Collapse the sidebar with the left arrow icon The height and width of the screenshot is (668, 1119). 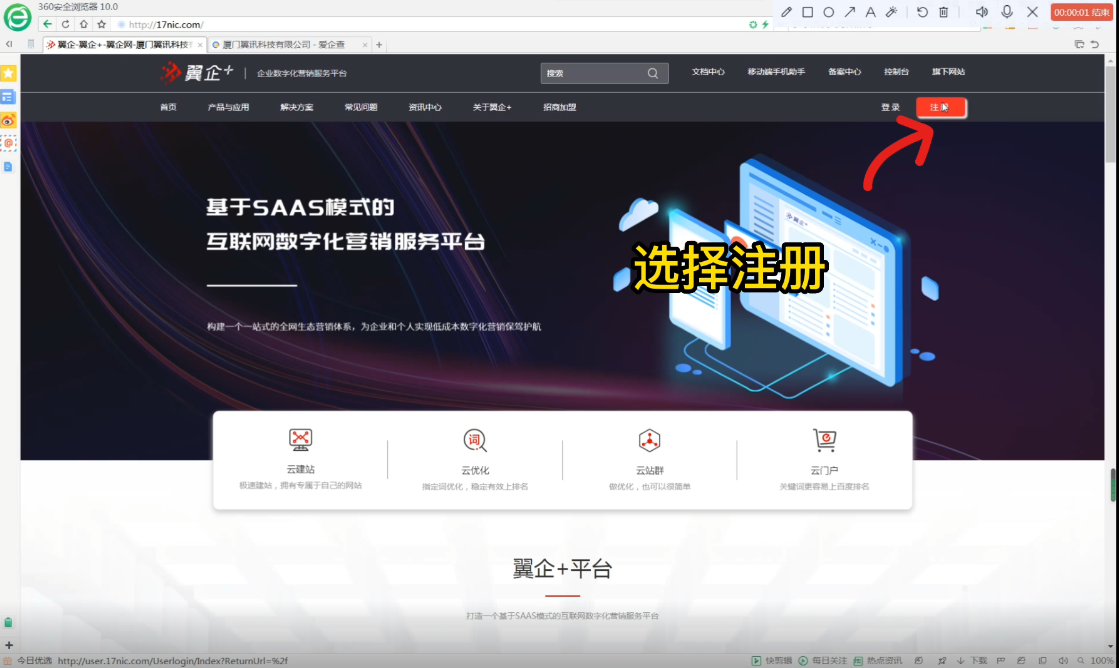point(9,44)
